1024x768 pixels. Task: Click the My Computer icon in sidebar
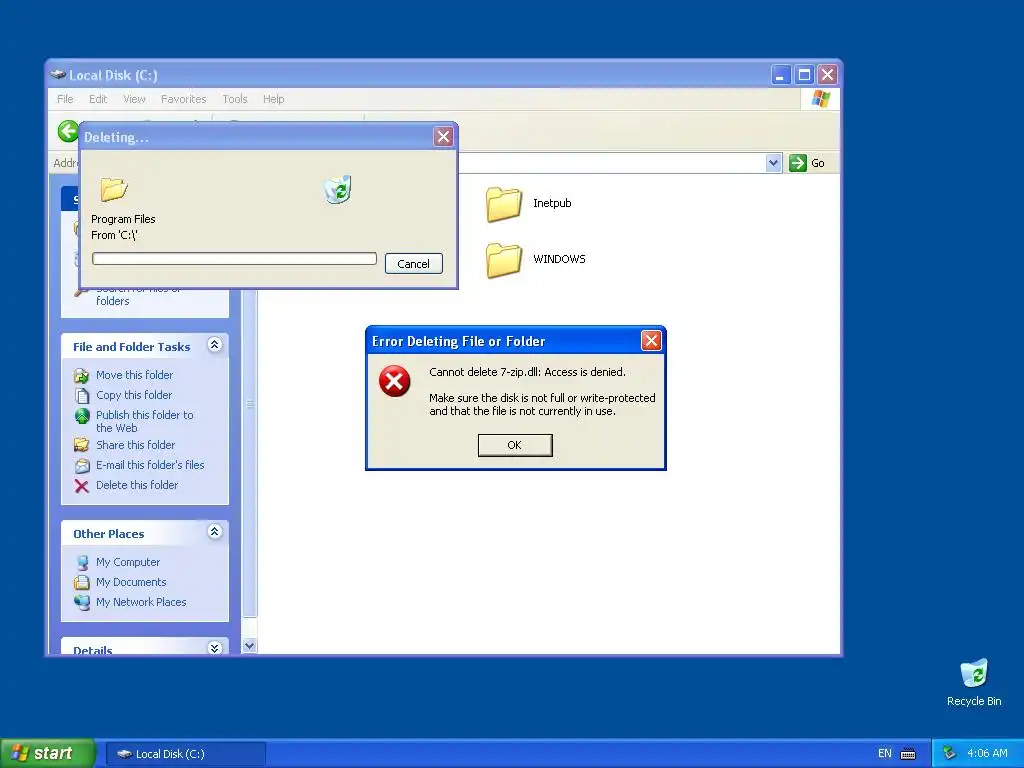point(82,562)
